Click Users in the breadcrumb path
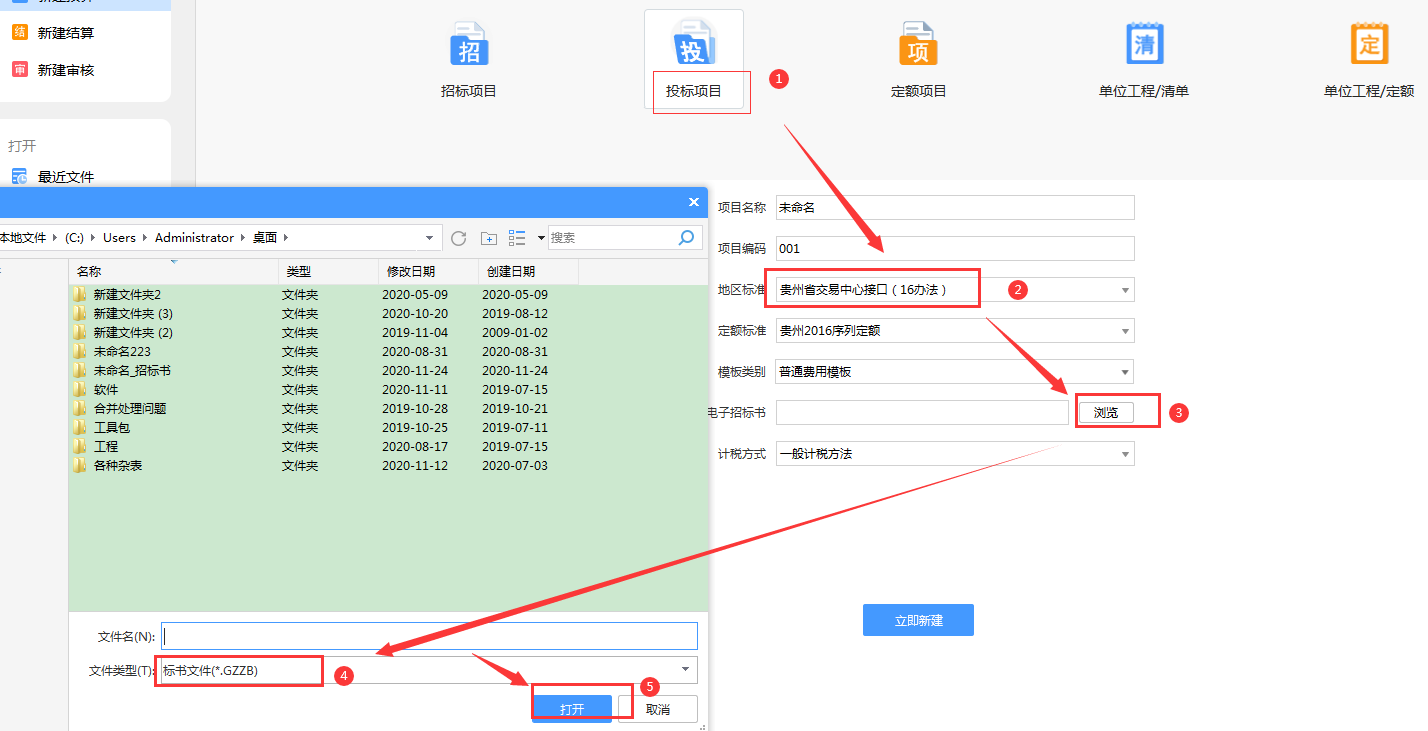The image size is (1428, 731). [x=119, y=238]
